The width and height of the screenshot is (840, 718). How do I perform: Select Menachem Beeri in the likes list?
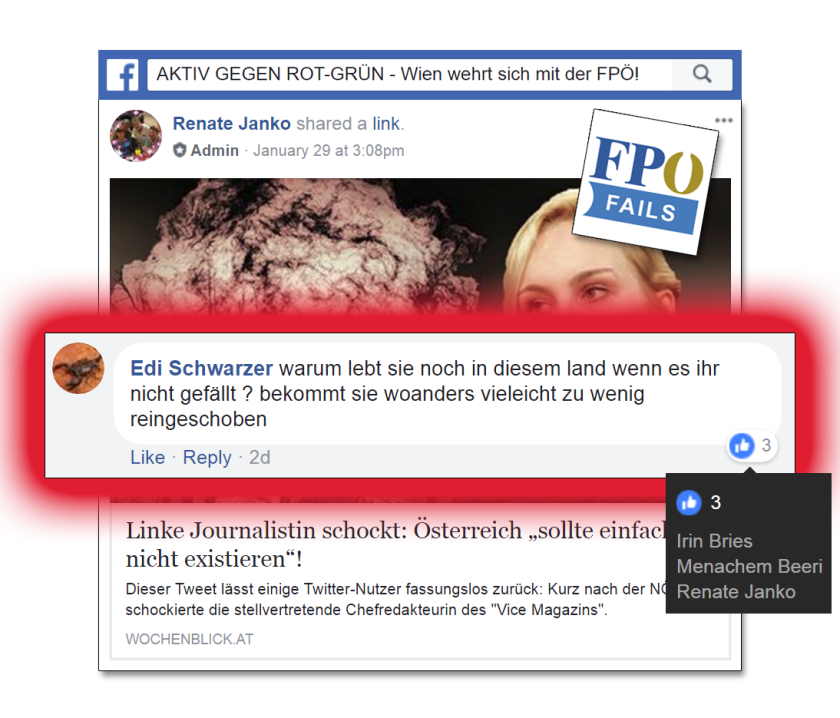tap(749, 566)
